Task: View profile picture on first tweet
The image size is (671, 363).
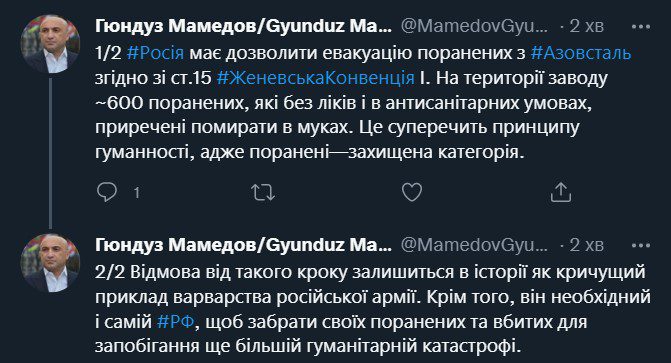Action: (x=50, y=44)
